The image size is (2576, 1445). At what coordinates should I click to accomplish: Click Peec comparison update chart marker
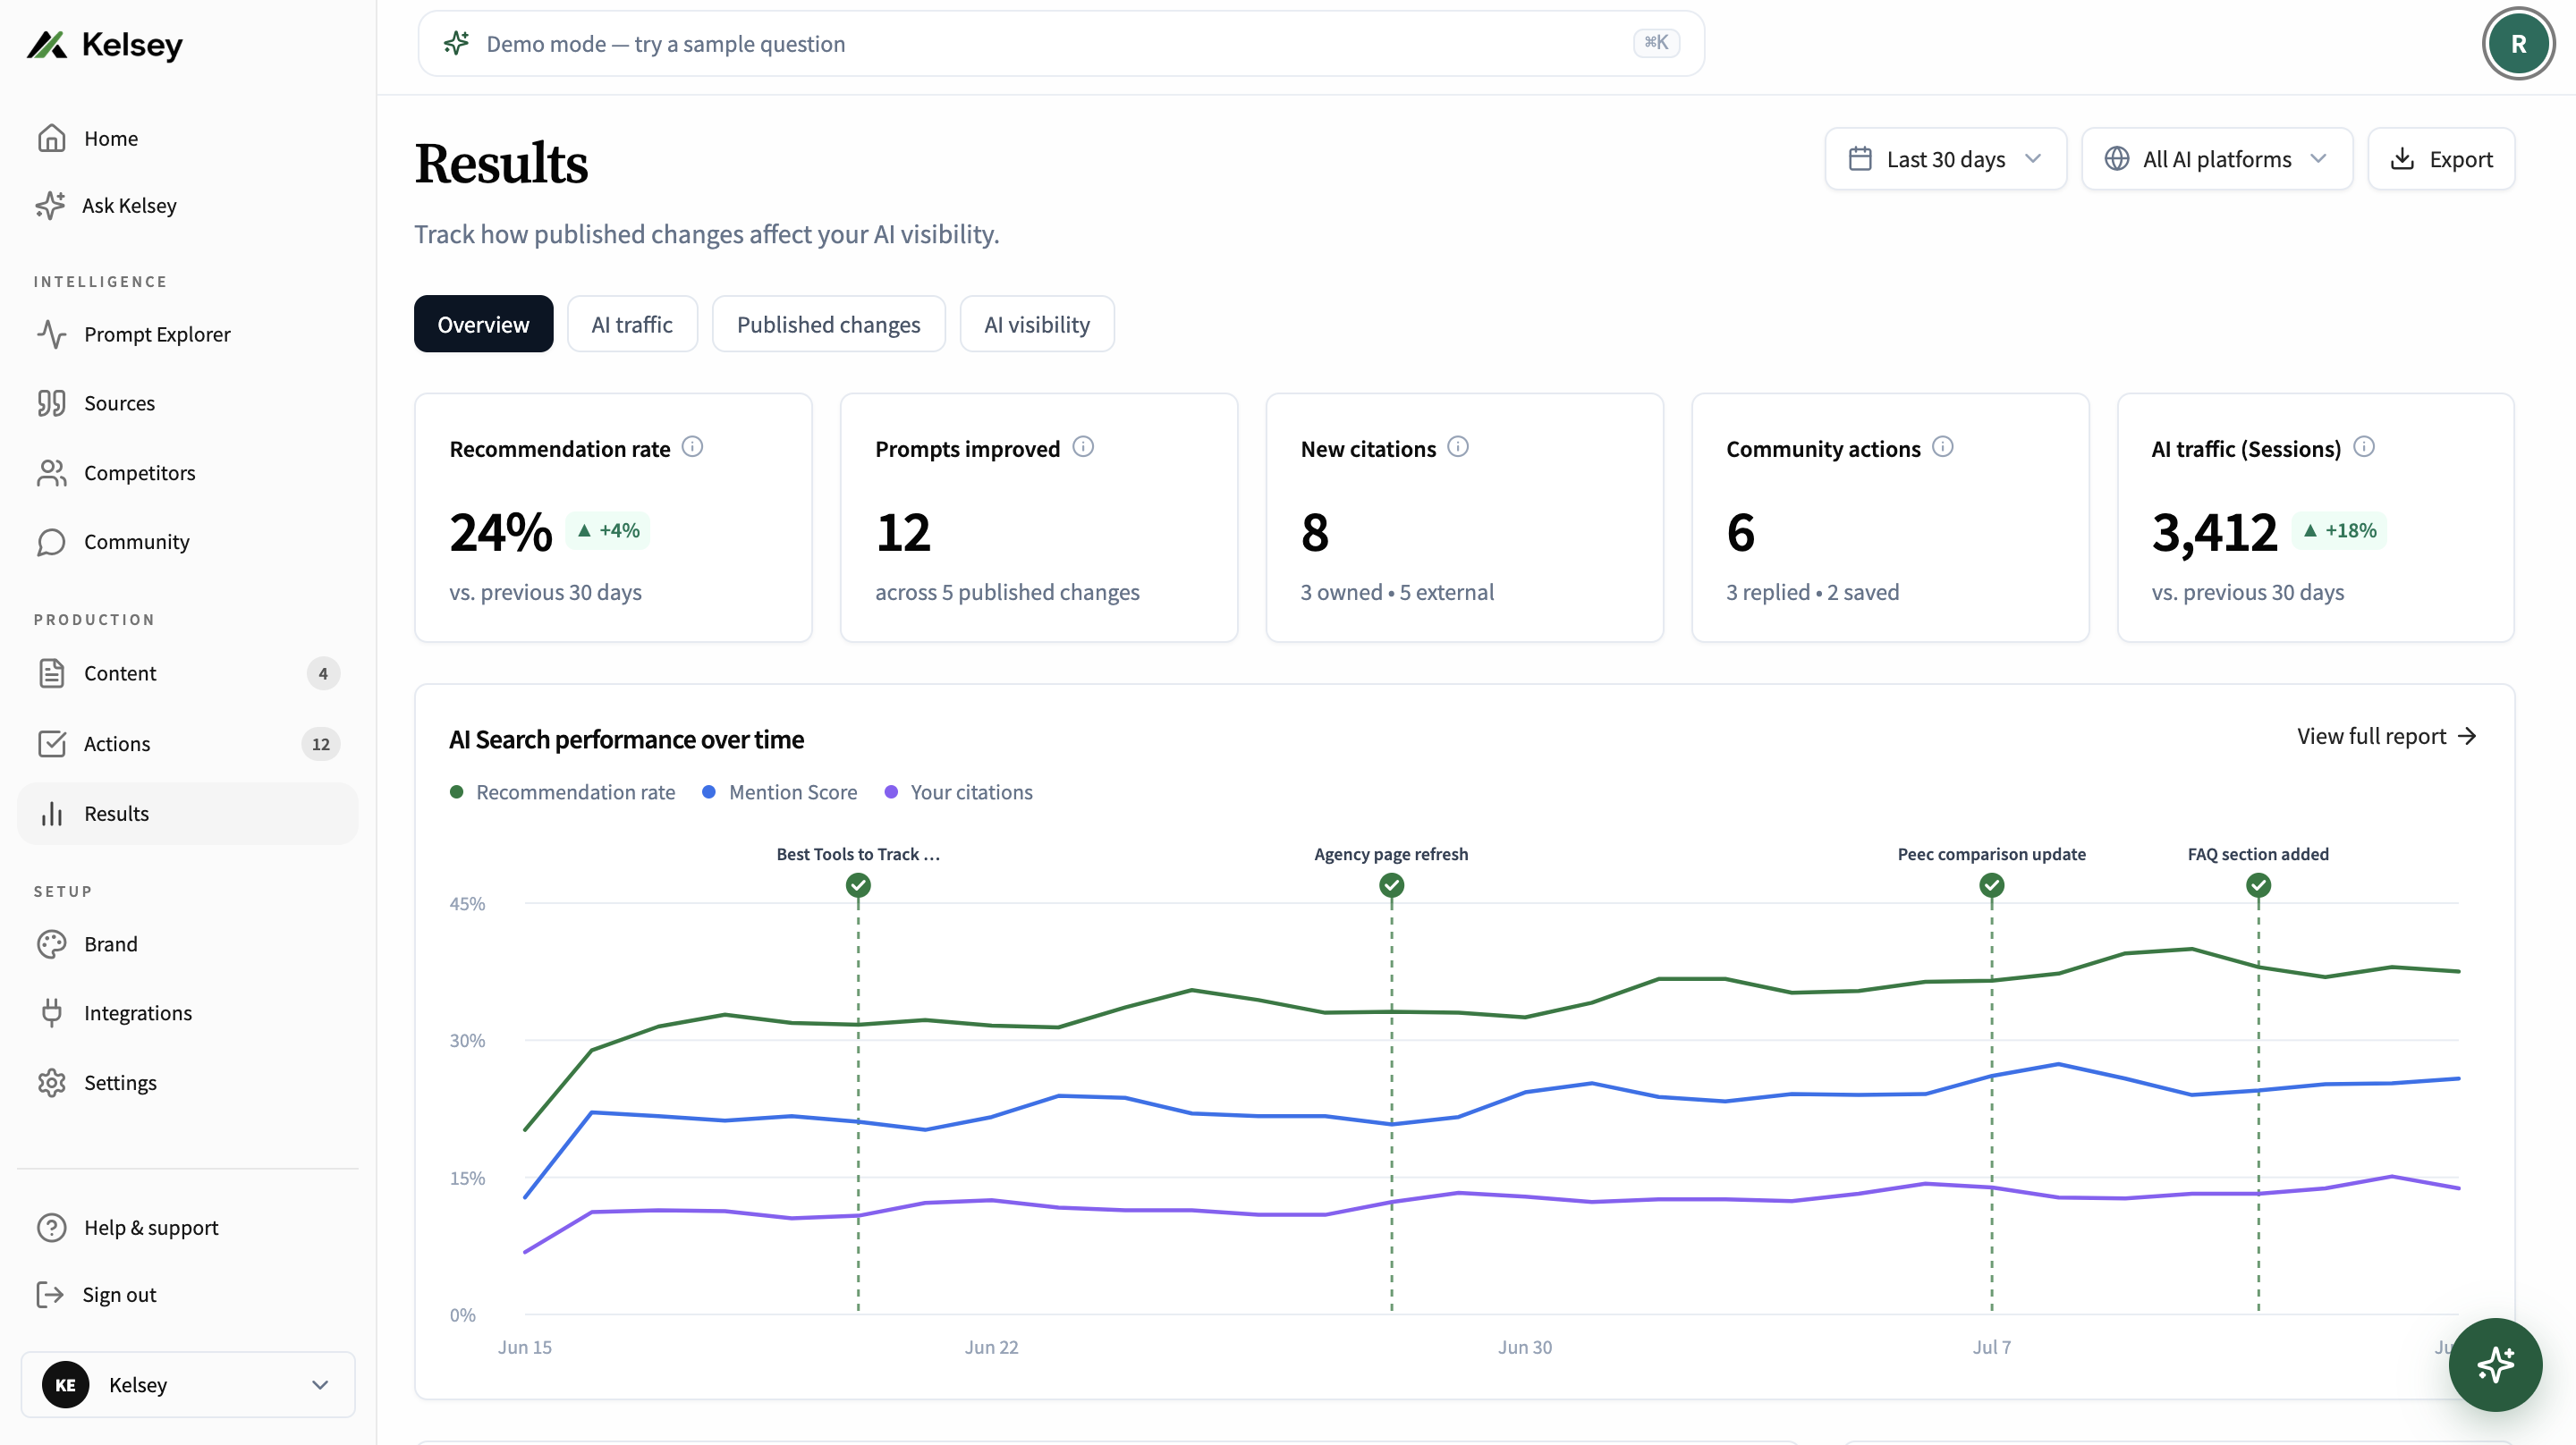click(x=1991, y=885)
